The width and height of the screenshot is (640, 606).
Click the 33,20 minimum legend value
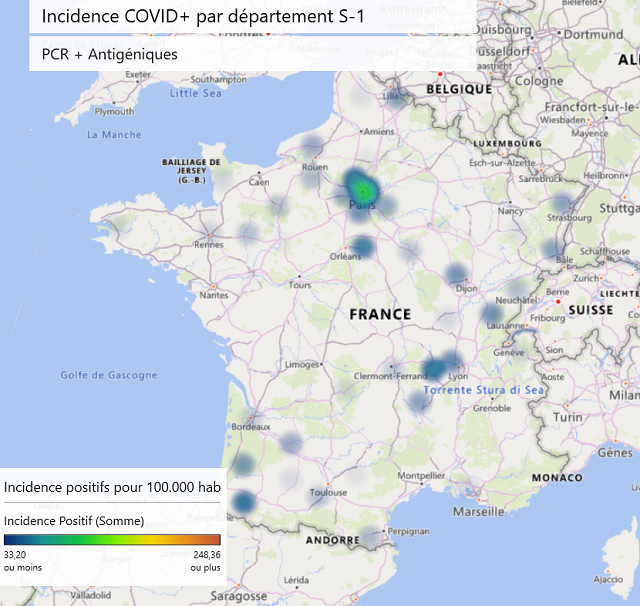[18, 554]
